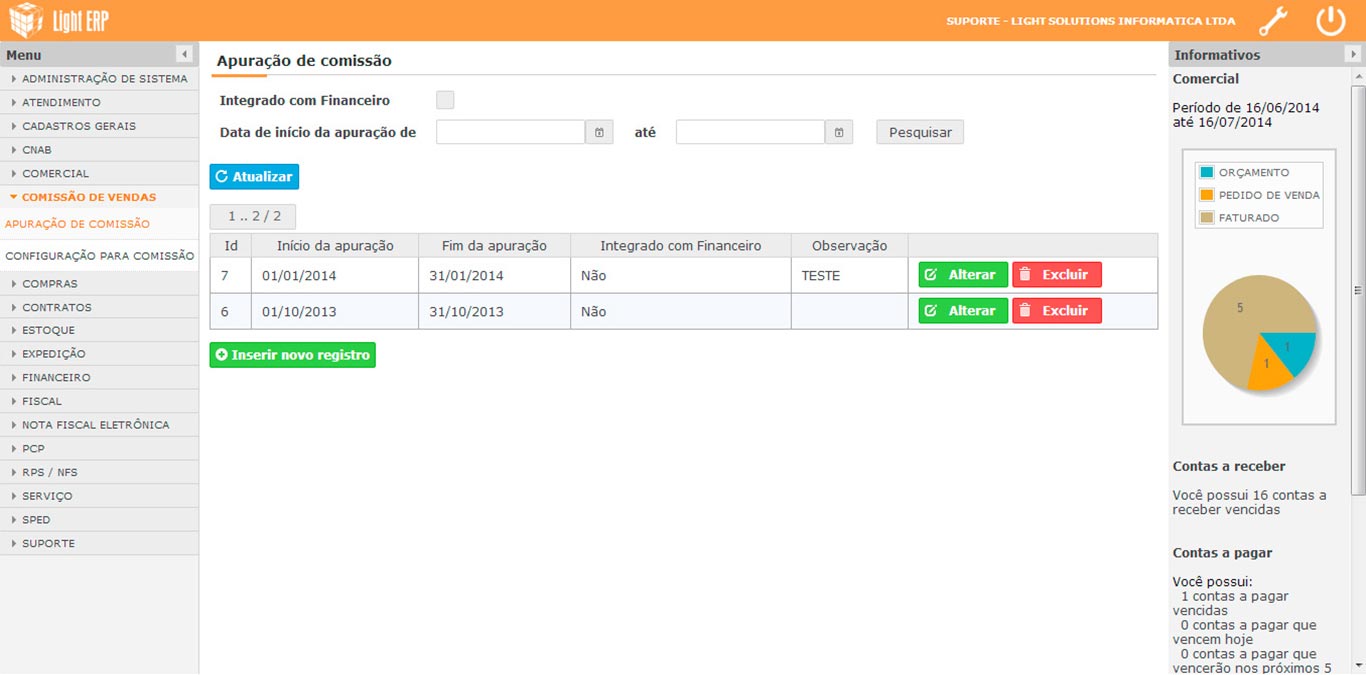The height and width of the screenshot is (675, 1366).
Task: Collapse the Menu panel arrow
Action: coord(184,54)
